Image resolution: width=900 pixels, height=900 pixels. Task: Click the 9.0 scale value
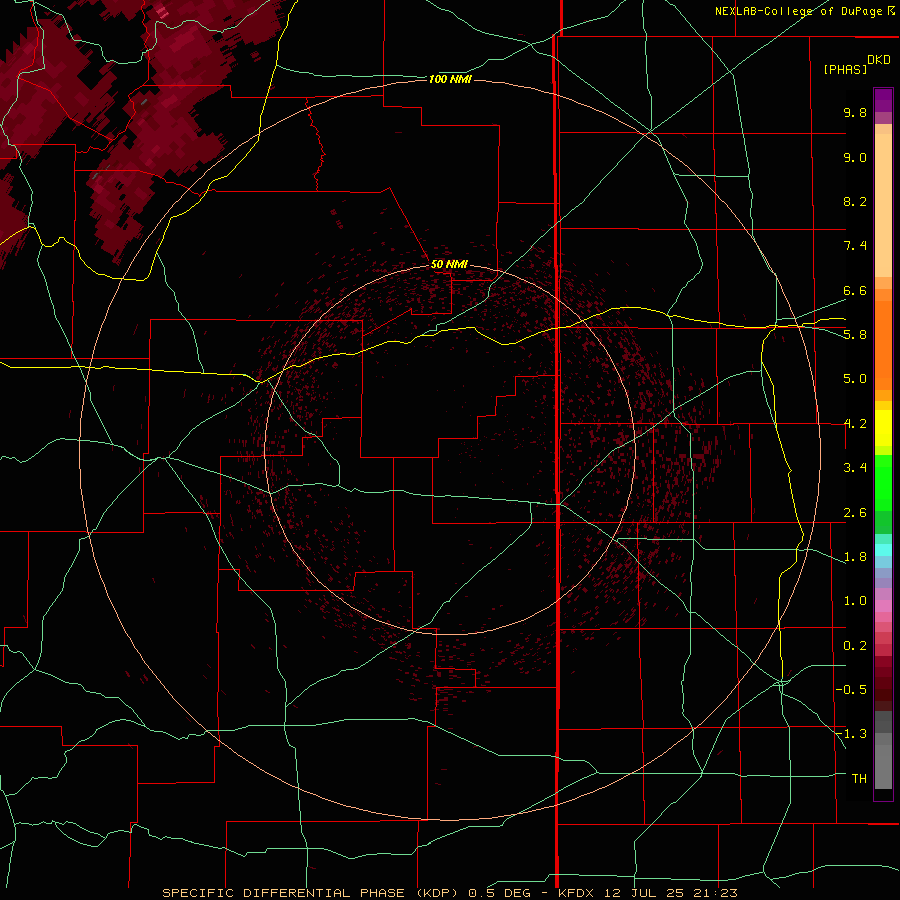pyautogui.click(x=855, y=157)
